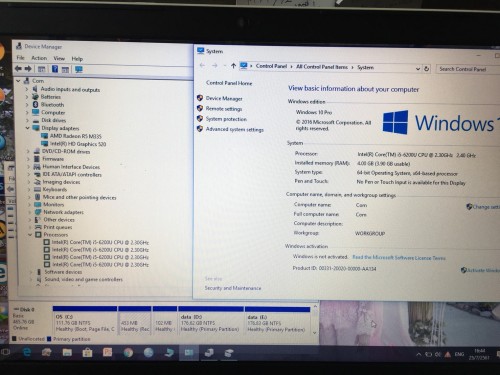Click the Device Manager back arrow icon
This screenshot has width=500, height=375.
pyautogui.click(x=18, y=69)
